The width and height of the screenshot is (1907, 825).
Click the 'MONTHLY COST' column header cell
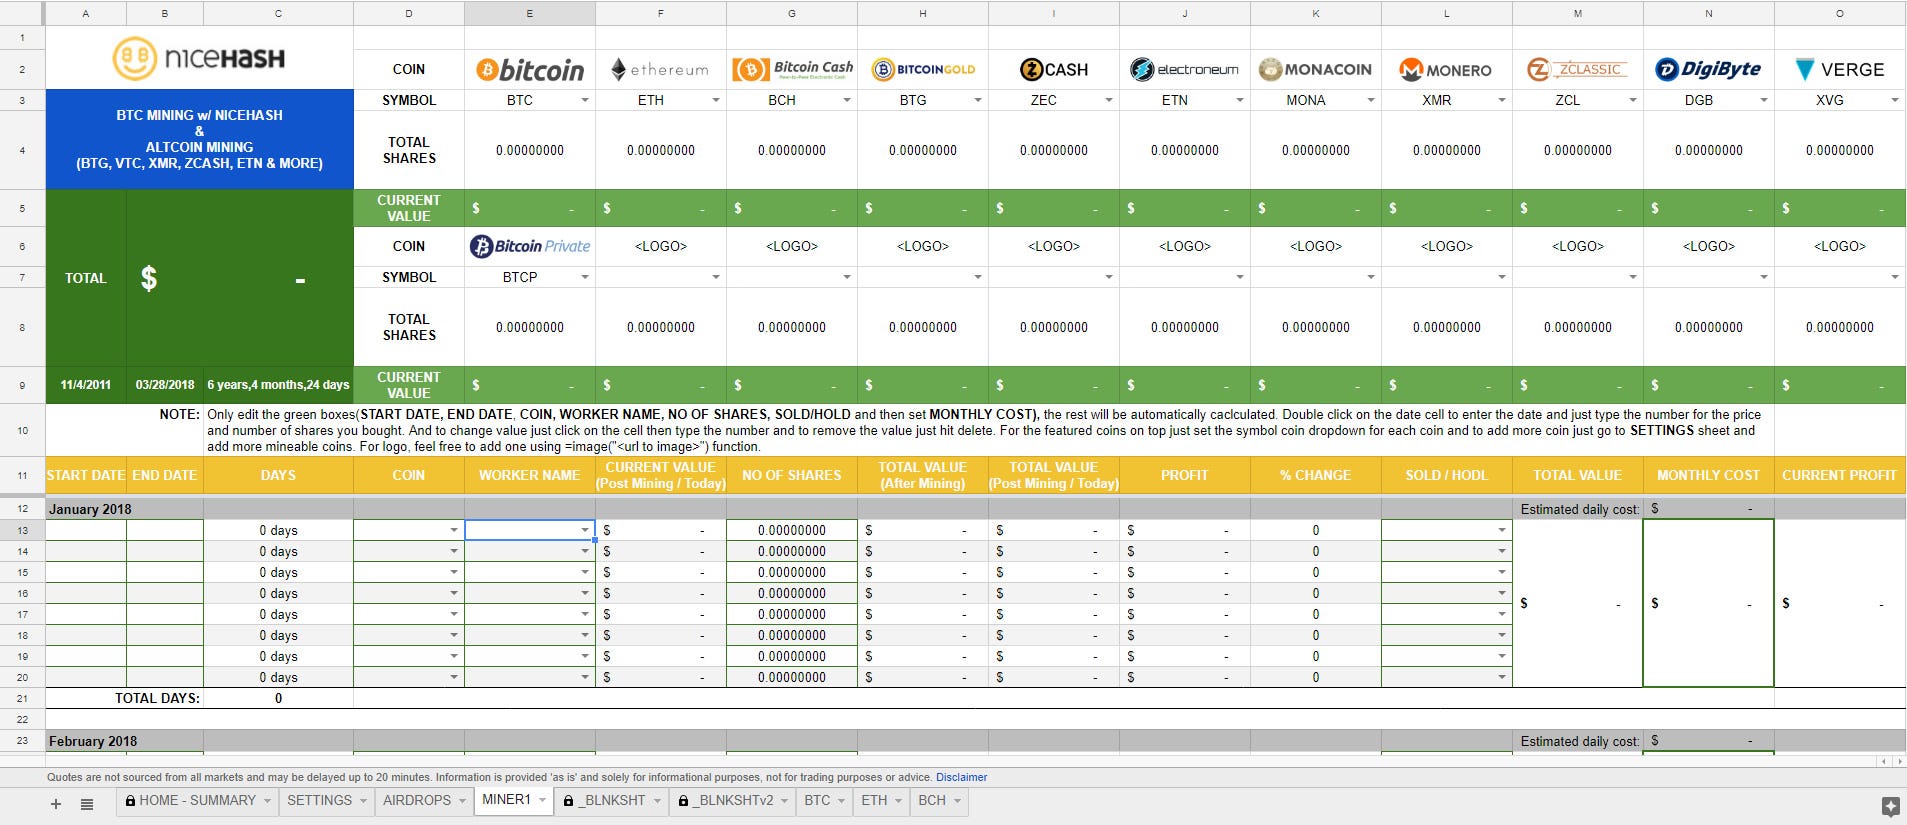[x=1708, y=475]
